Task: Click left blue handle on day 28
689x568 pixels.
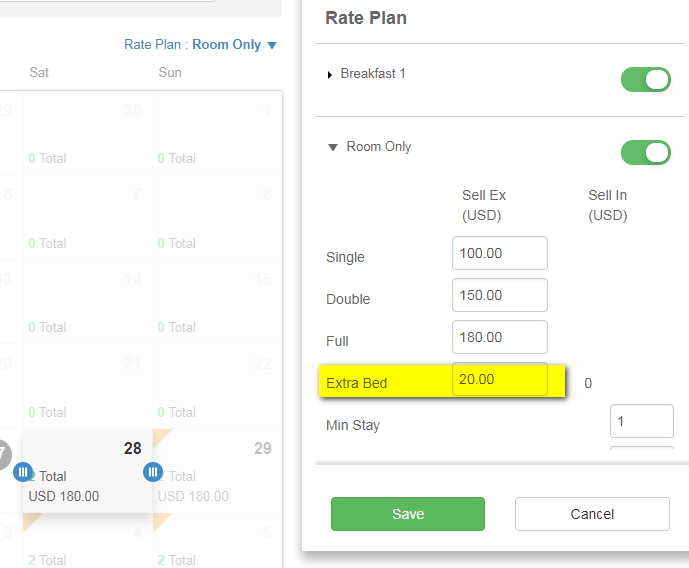Action: [x=22, y=472]
